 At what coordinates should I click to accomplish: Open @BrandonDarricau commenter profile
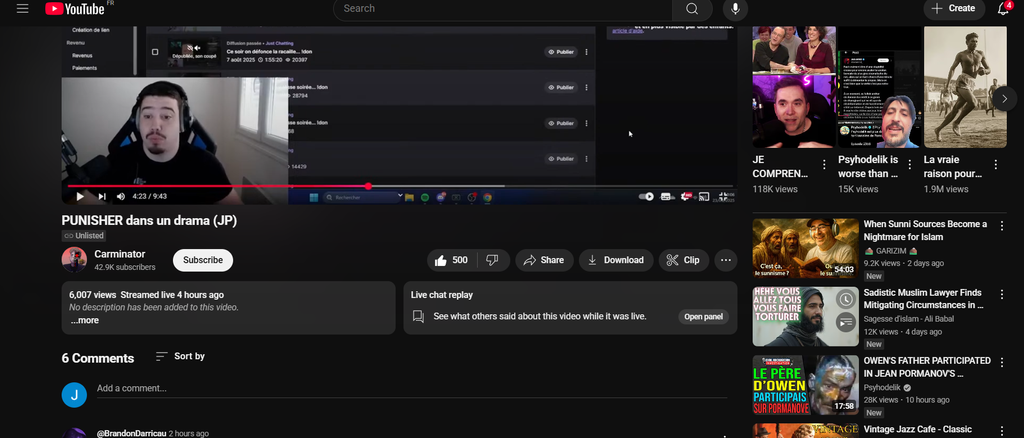(132, 433)
